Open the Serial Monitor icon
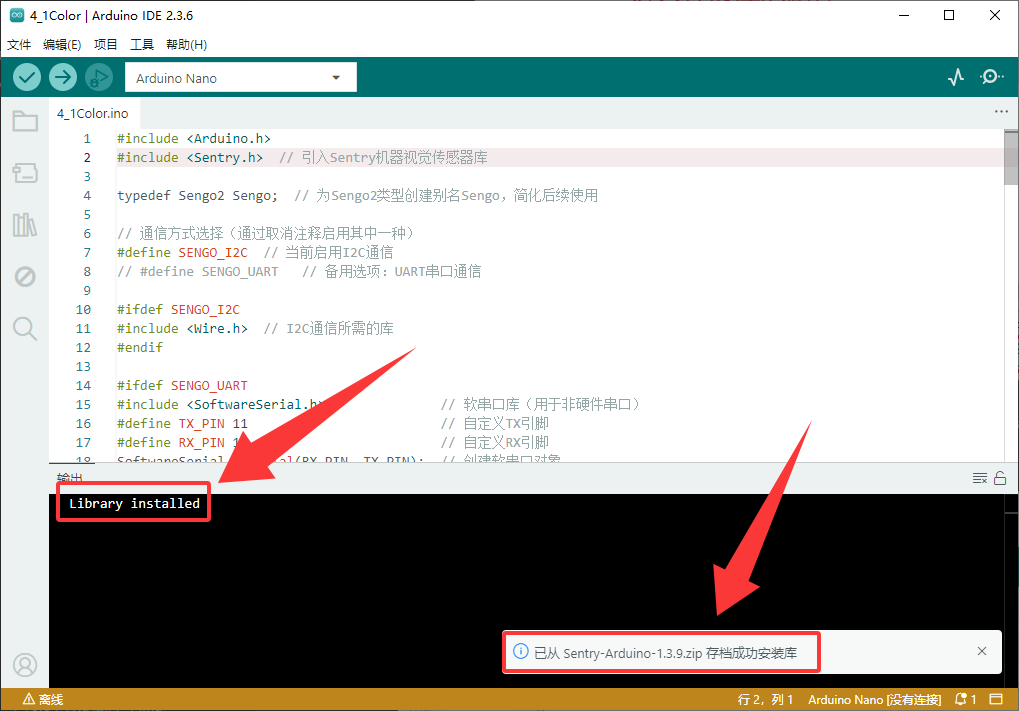1019x711 pixels. click(x=991, y=77)
